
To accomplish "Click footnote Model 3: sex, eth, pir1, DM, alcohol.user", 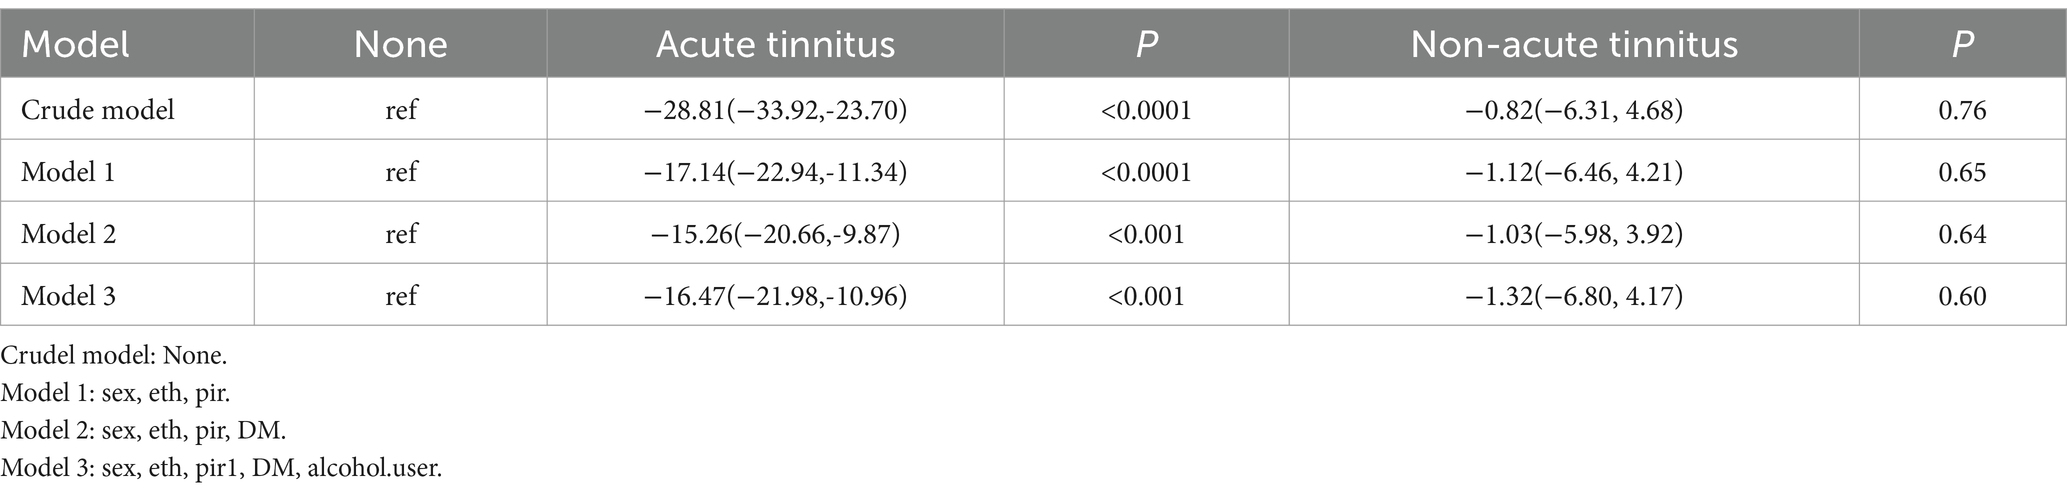I will tap(221, 467).
